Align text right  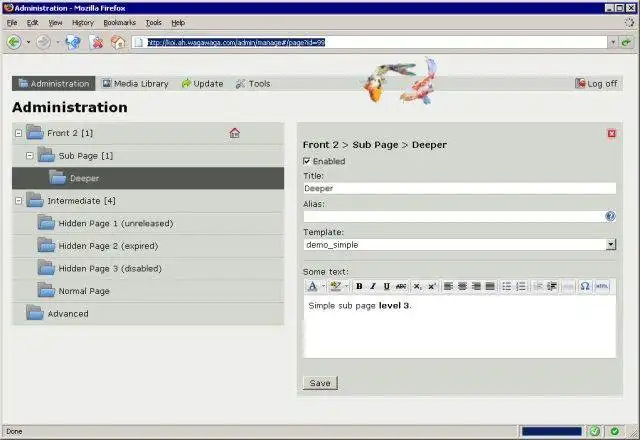476,286
